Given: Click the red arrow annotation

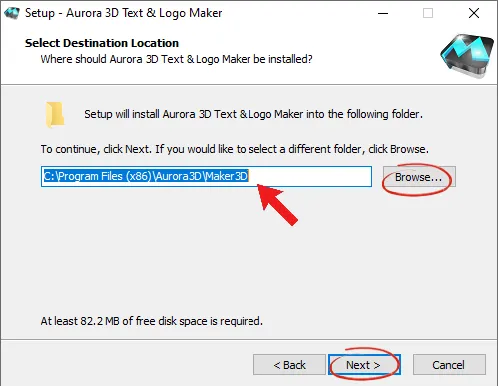Looking at the screenshot, I should (x=278, y=205).
